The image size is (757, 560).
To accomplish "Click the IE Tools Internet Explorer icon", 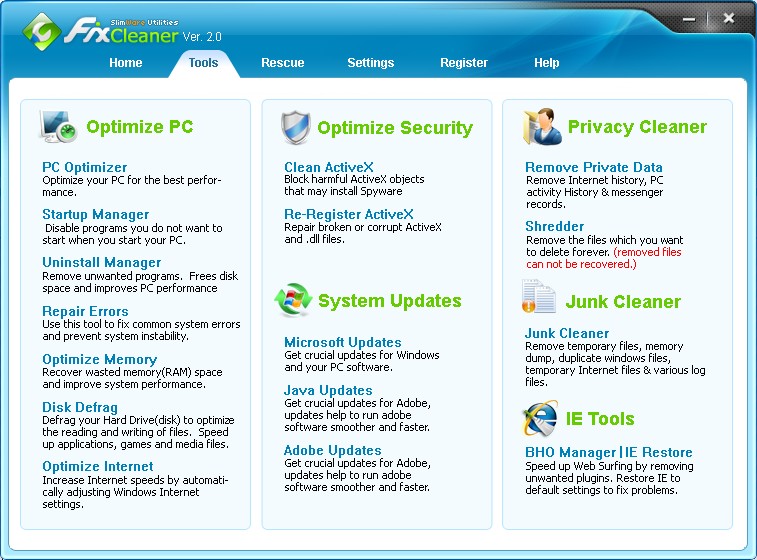I will [x=540, y=417].
